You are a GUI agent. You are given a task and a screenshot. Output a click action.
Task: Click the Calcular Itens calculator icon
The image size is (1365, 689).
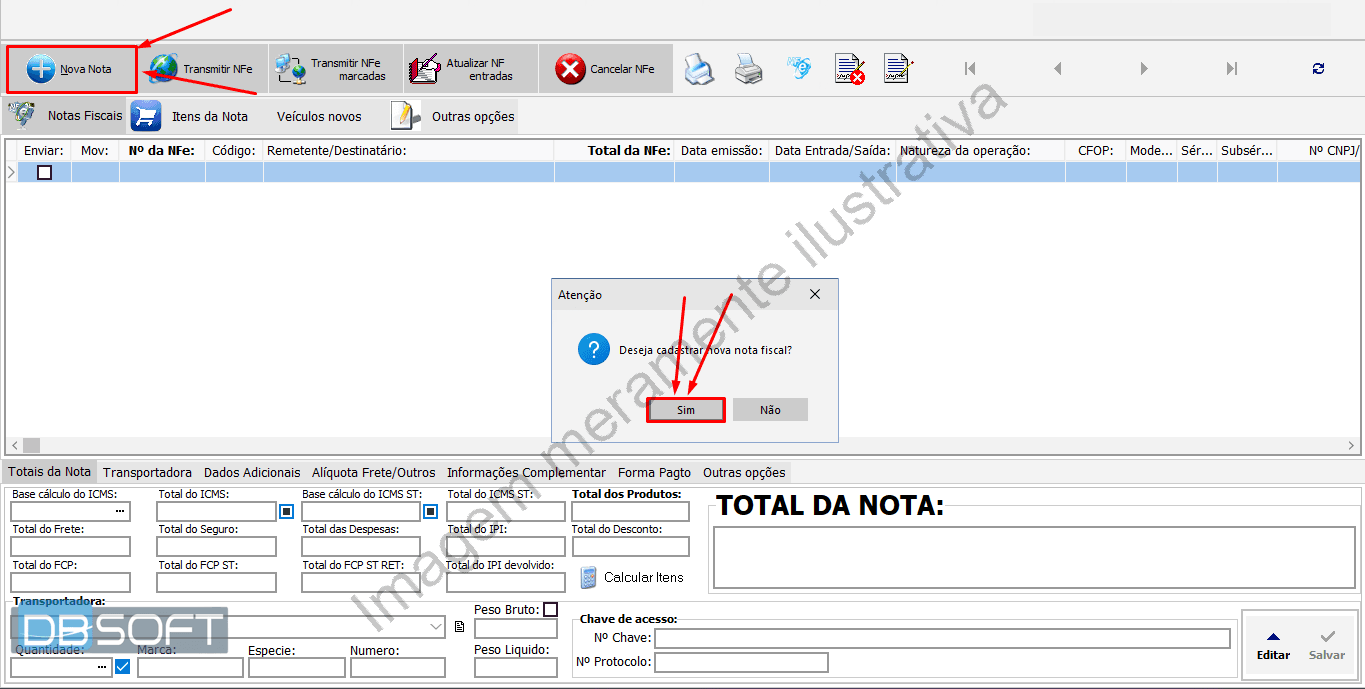[589, 576]
